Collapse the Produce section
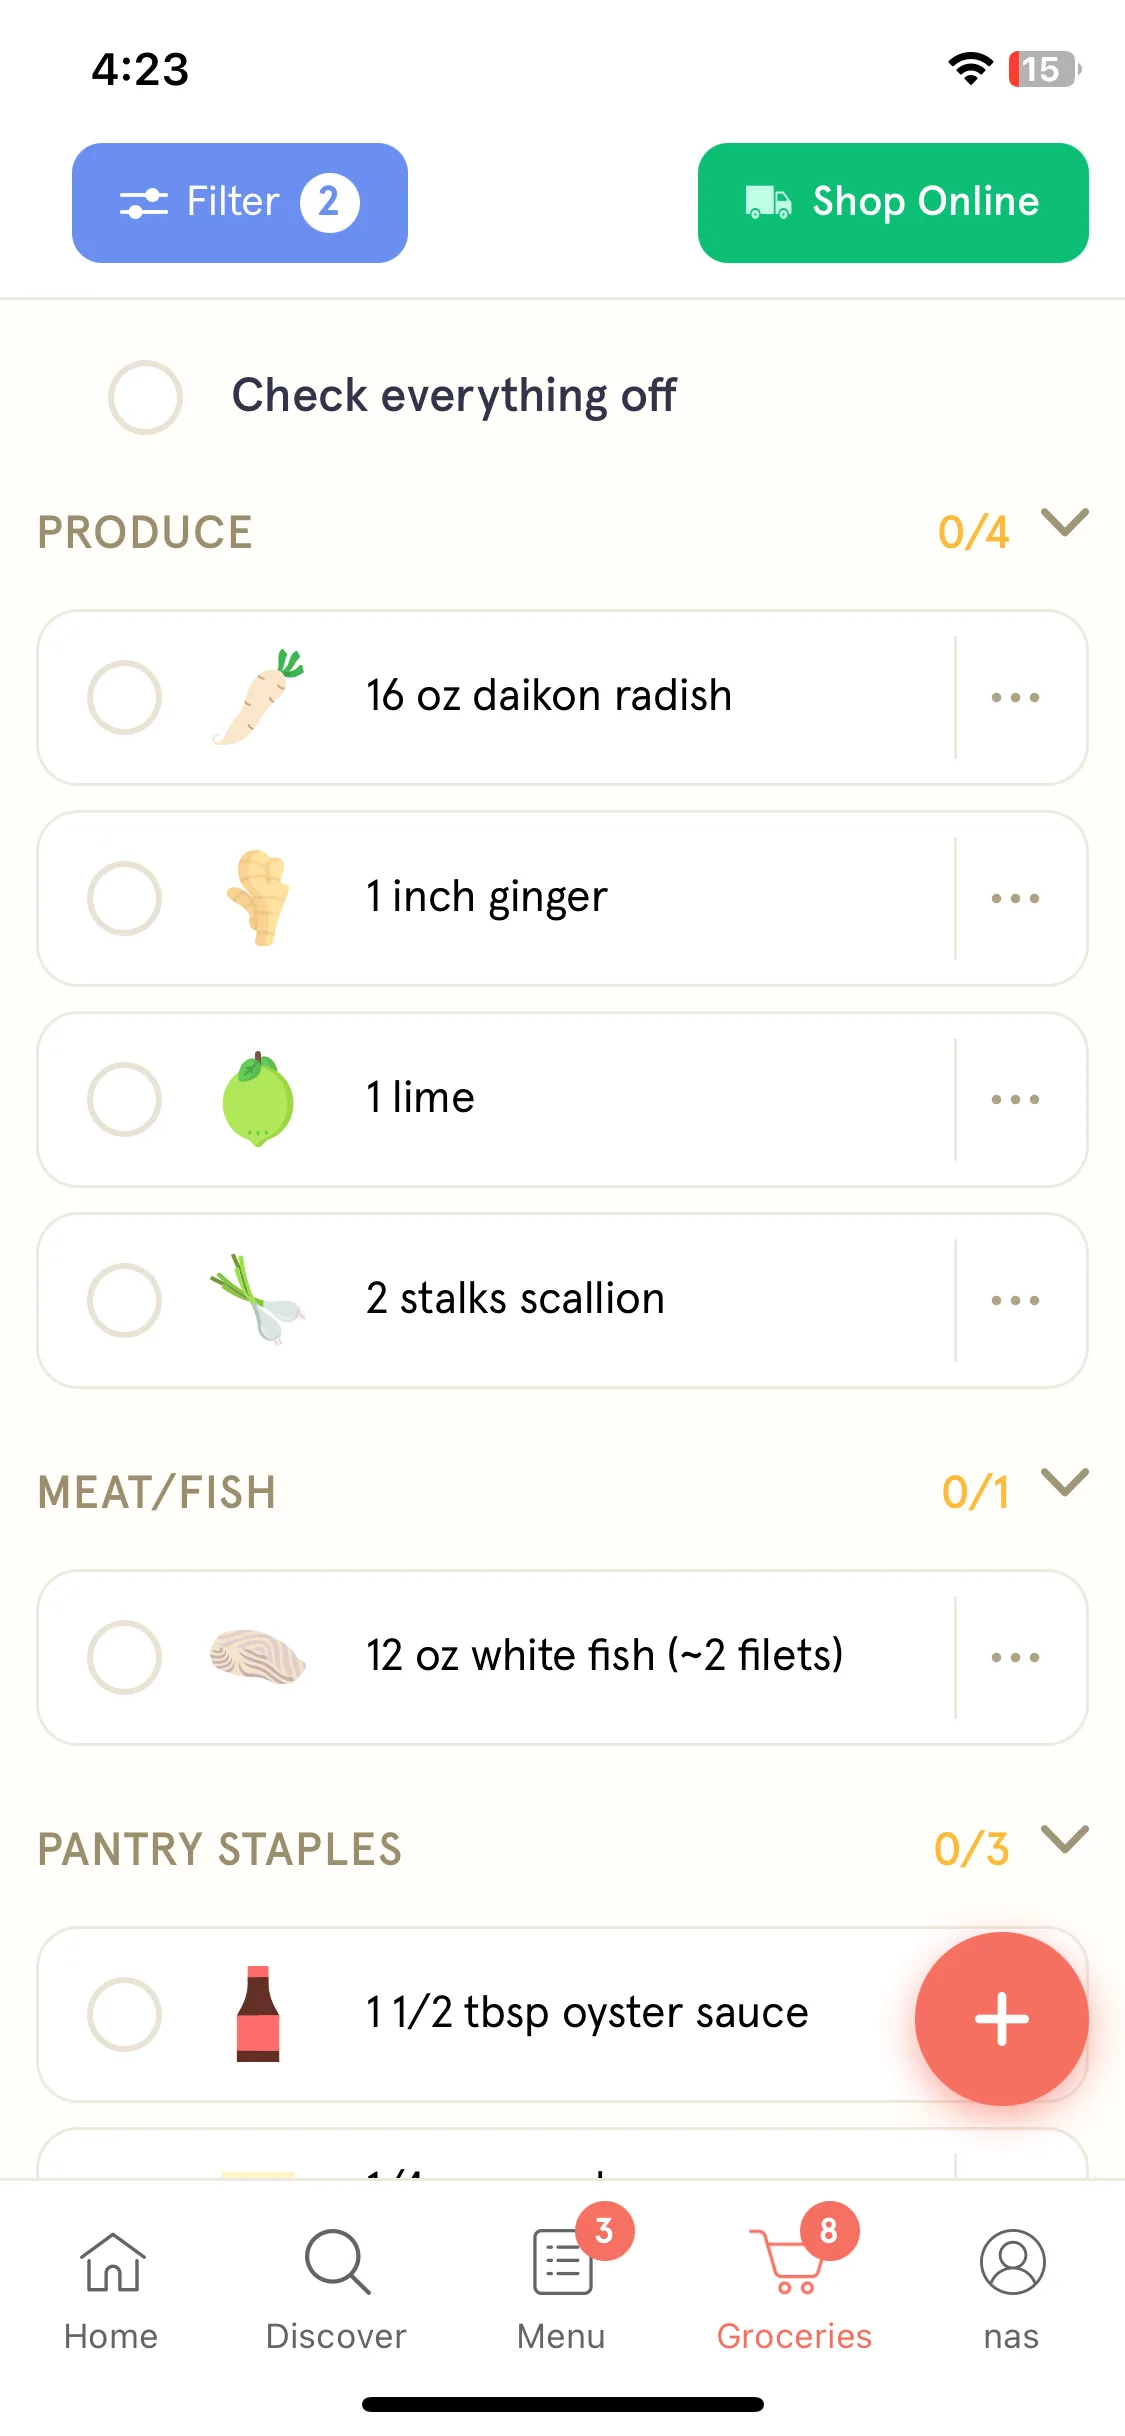This screenshot has height=2436, width=1125. click(x=1064, y=523)
